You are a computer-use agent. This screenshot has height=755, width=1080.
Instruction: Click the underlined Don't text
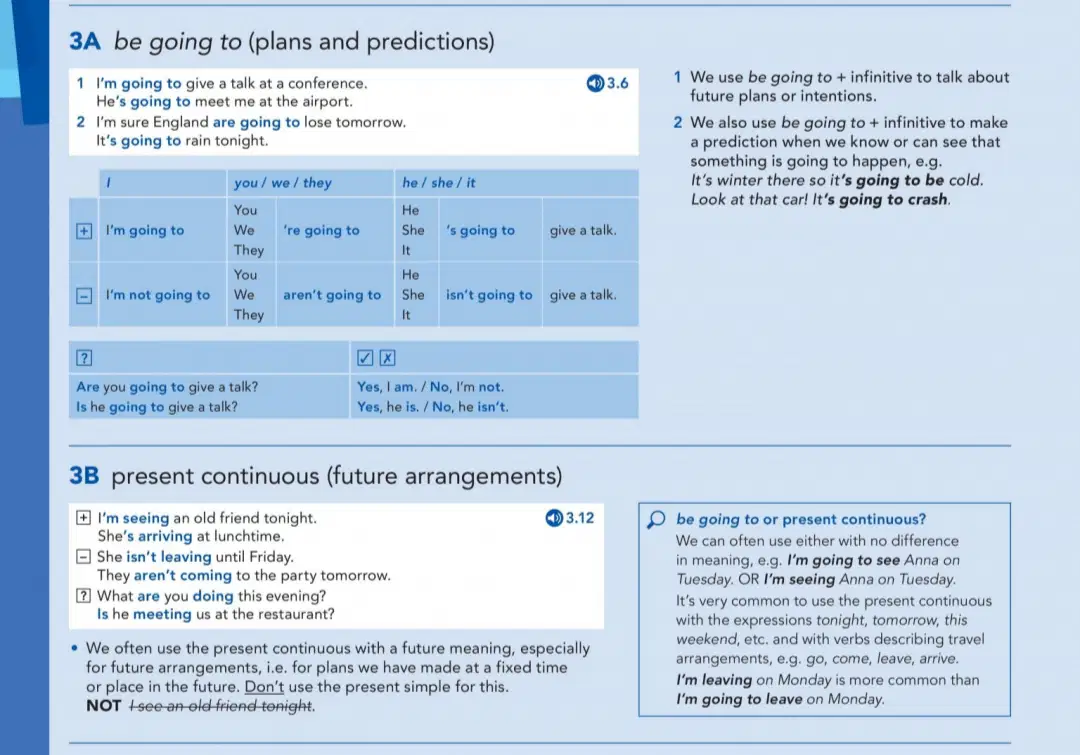264,687
